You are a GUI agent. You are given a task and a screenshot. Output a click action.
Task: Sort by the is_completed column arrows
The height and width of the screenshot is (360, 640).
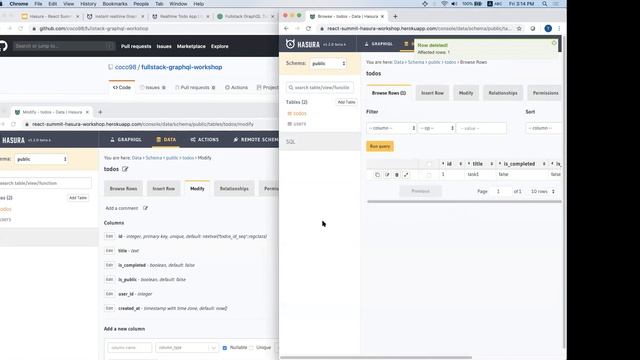544,164
